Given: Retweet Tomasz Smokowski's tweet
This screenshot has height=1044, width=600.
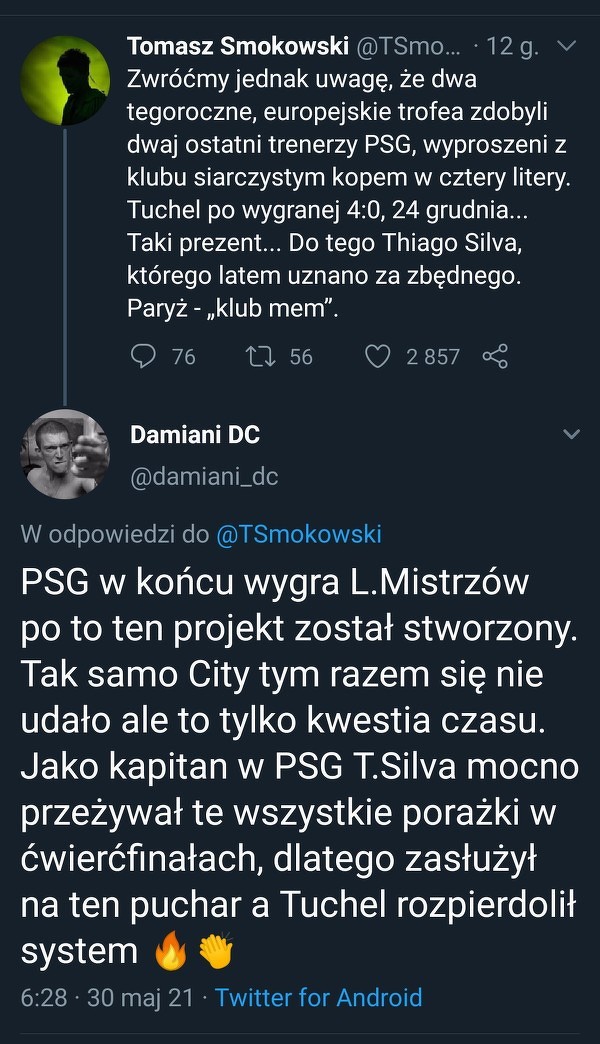Looking at the screenshot, I should 259,356.
